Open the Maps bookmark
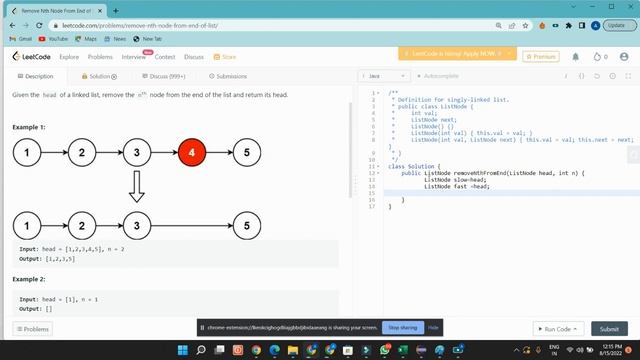This screenshot has width=640, height=360. [86, 39]
